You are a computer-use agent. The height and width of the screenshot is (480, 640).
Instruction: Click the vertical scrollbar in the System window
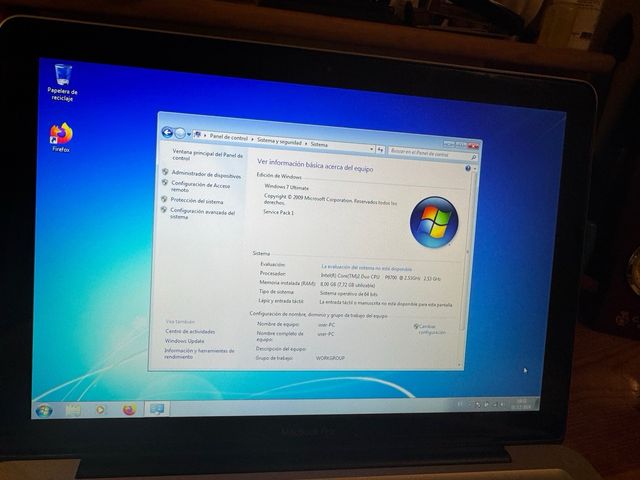click(x=469, y=253)
